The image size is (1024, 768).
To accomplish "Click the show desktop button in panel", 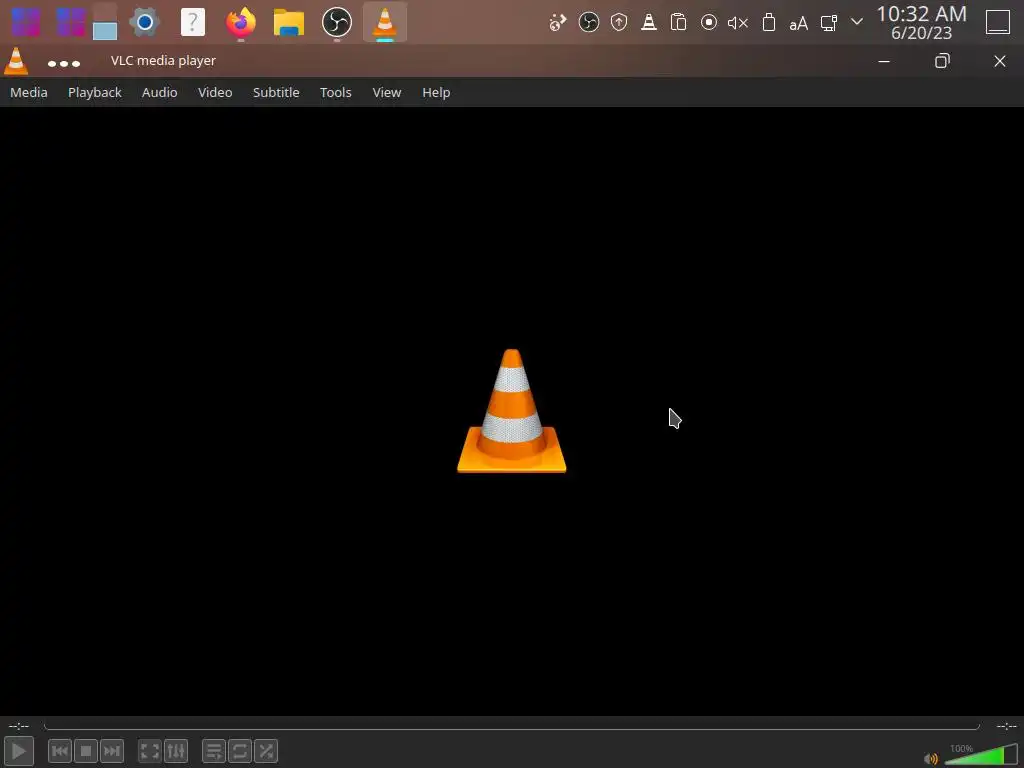I will coord(998,22).
